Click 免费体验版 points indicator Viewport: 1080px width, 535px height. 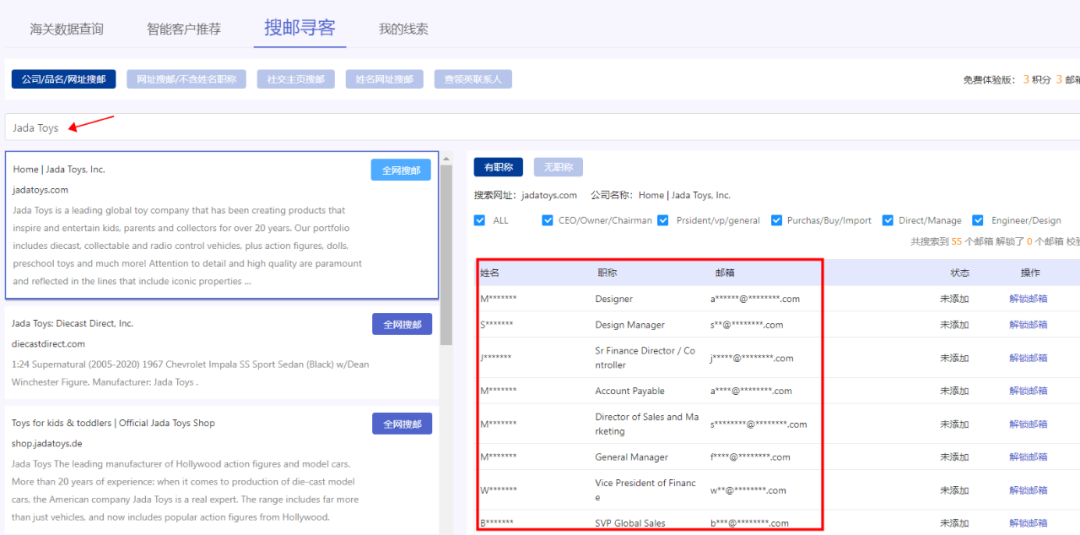tap(1021, 79)
